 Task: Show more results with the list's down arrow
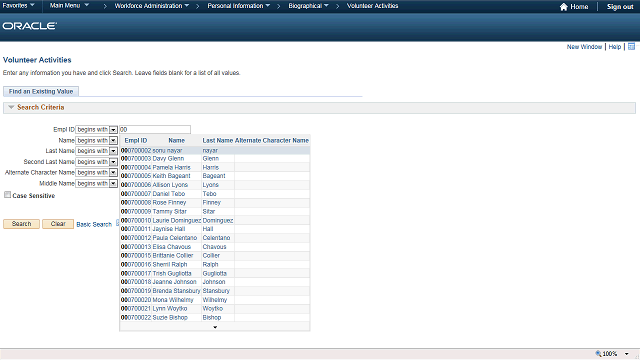tap(215, 327)
